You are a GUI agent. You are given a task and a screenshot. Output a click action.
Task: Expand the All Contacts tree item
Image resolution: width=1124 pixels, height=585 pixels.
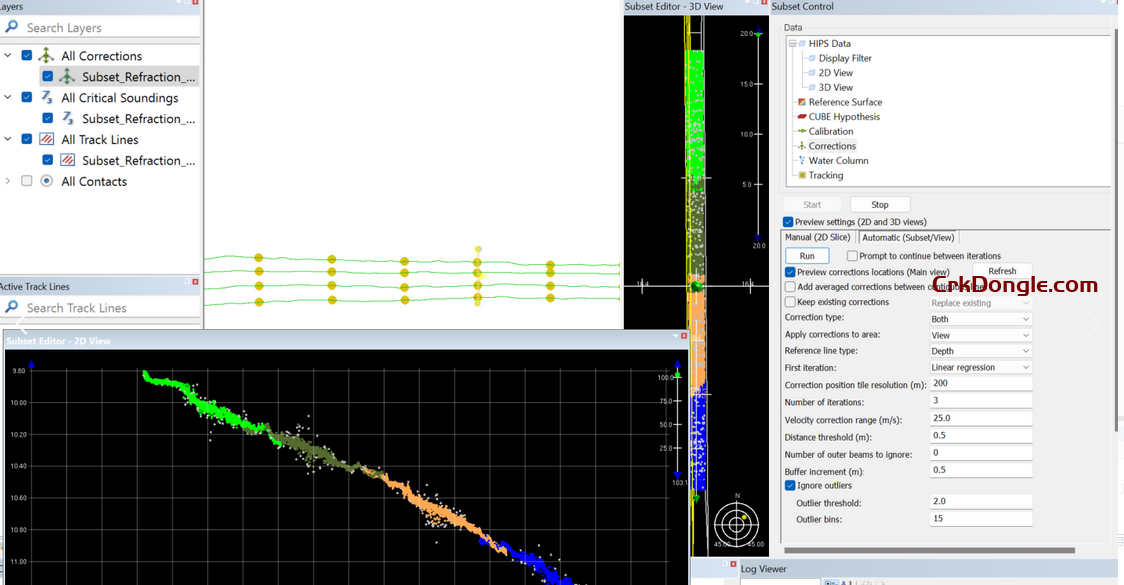[x=8, y=181]
